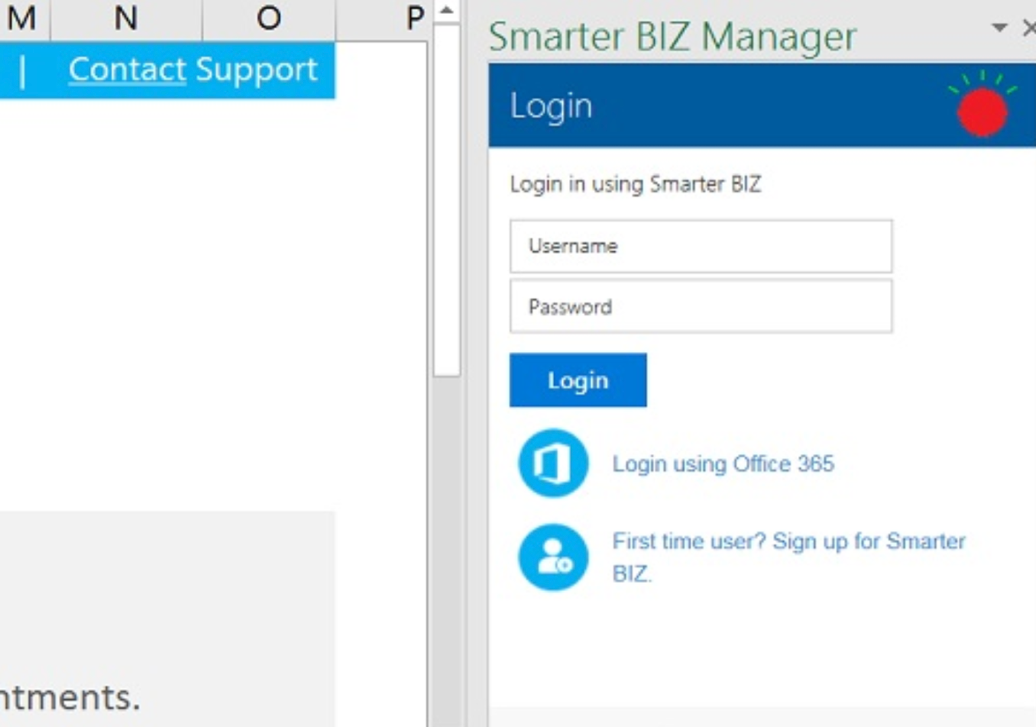The width and height of the screenshot is (1036, 727).
Task: Focus the Password input field
Action: point(700,306)
